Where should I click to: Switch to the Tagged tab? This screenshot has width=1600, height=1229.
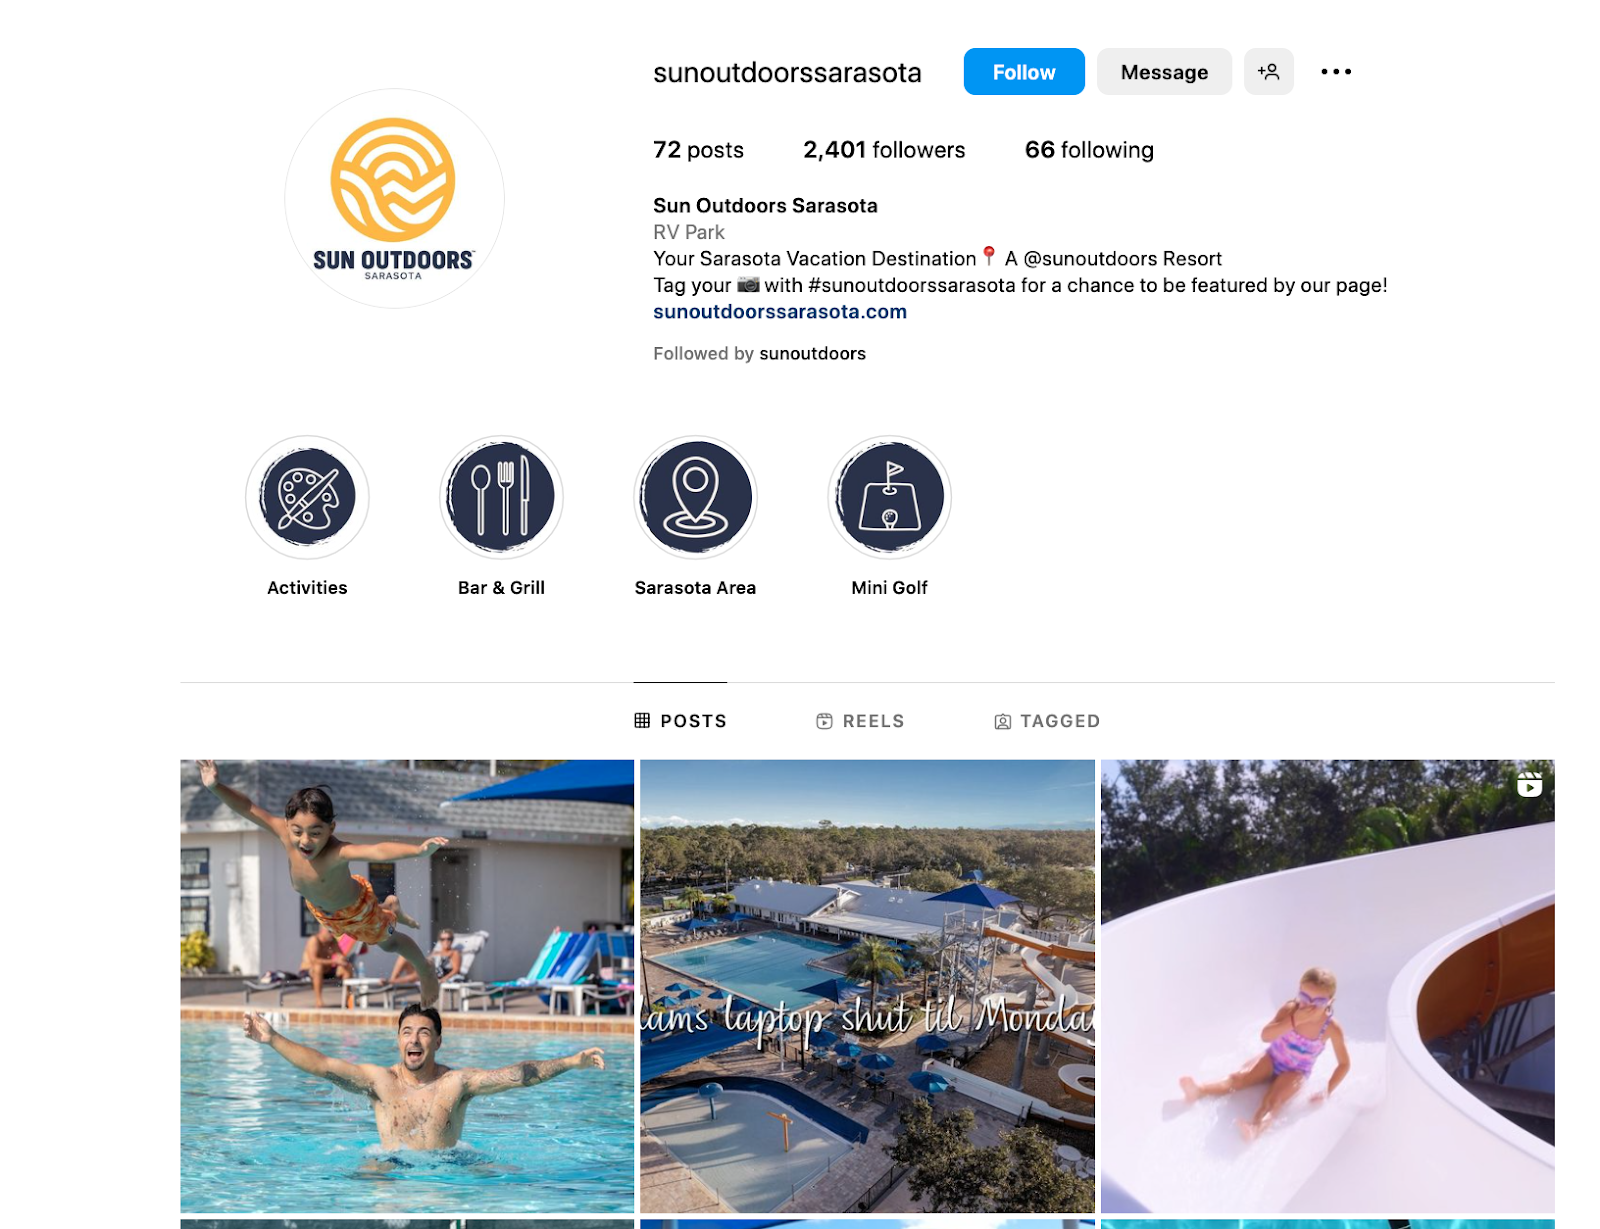[x=1047, y=721]
